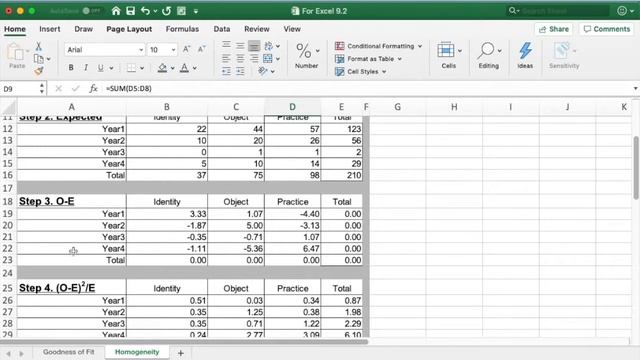Click the vertical scrollbar thumb
The height and width of the screenshot is (360, 640).
click(x=636, y=167)
